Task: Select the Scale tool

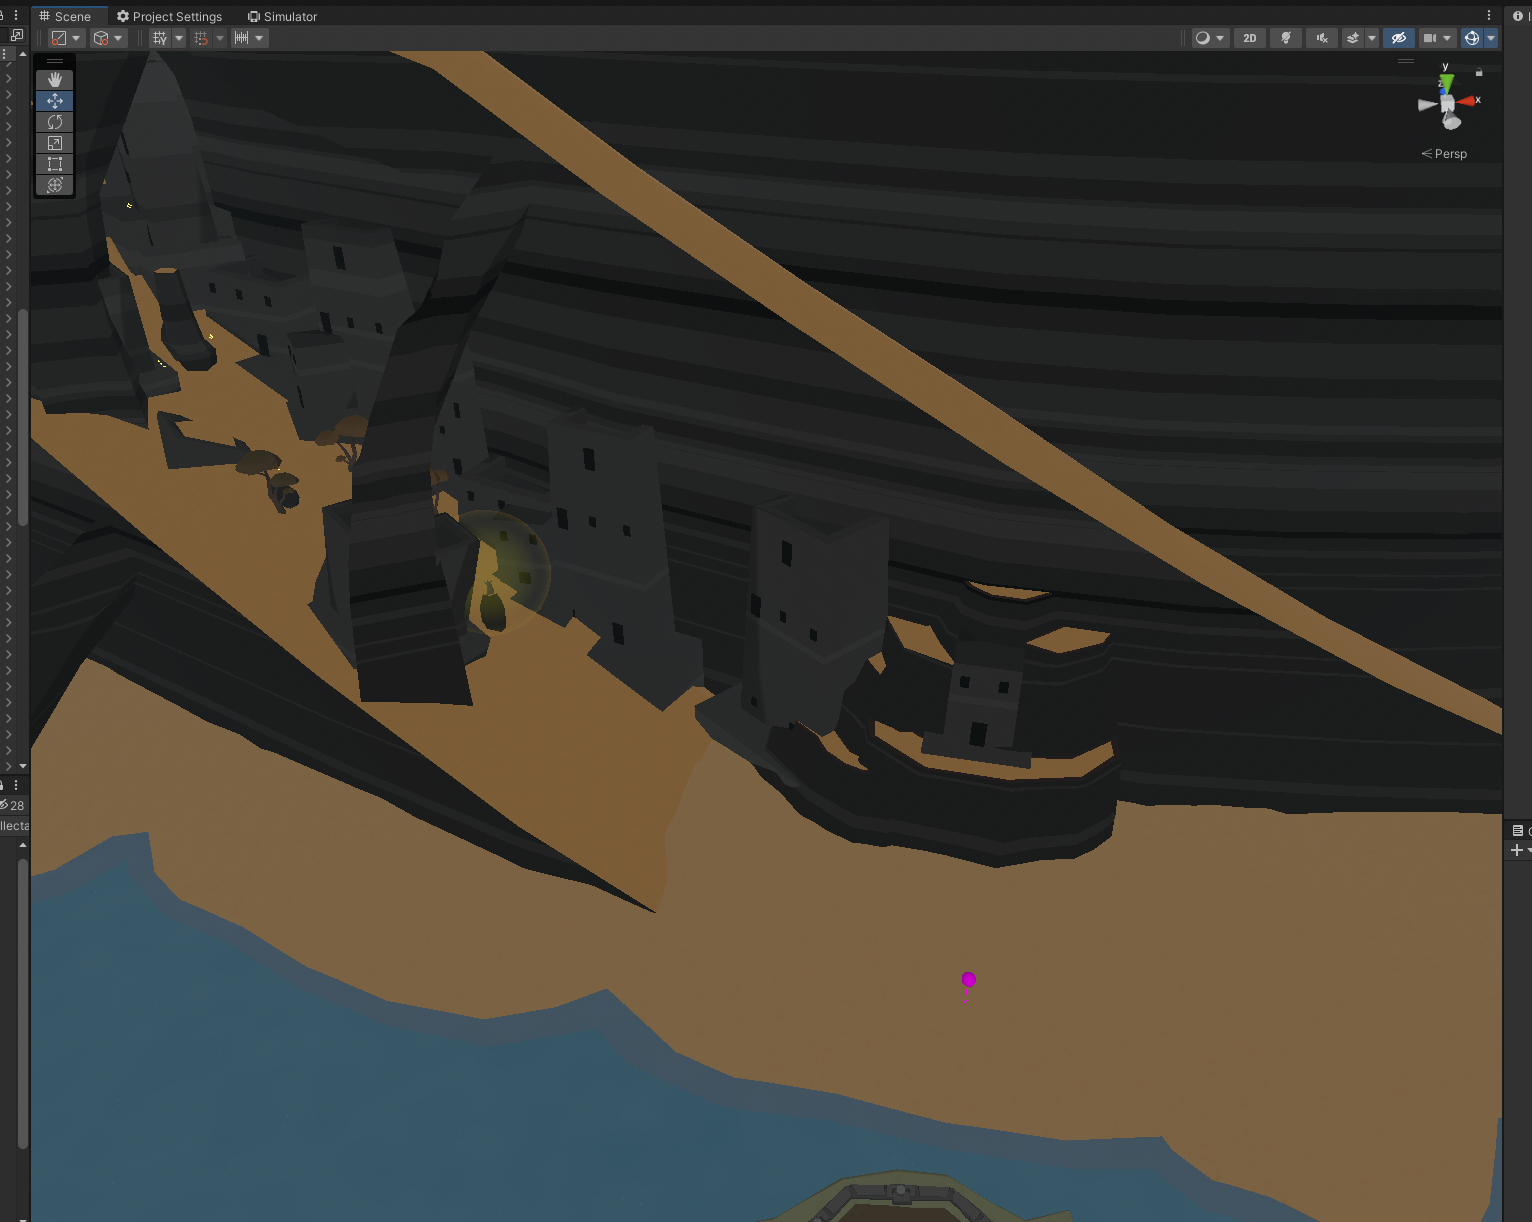Action: pyautogui.click(x=55, y=143)
